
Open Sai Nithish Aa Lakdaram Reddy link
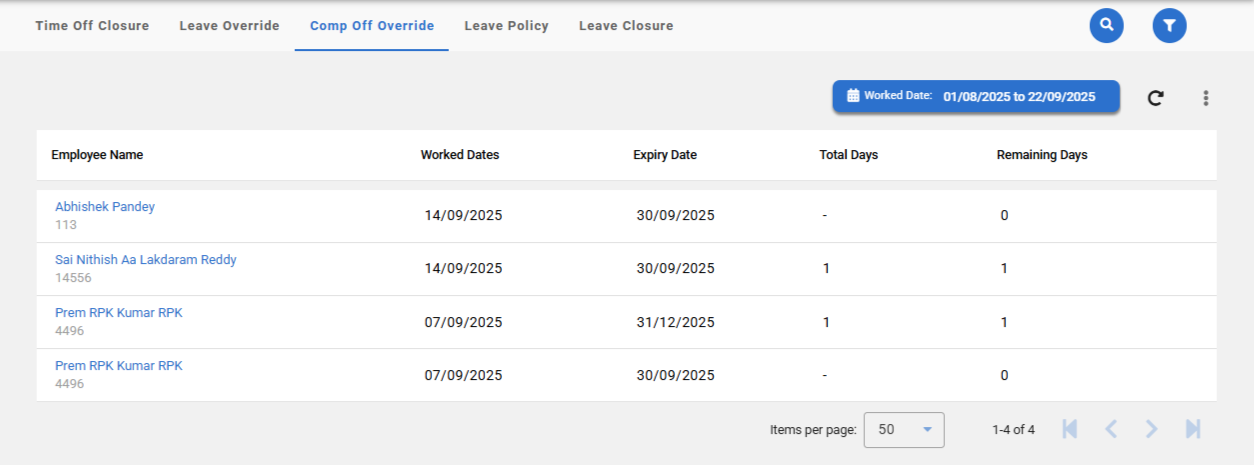(146, 260)
